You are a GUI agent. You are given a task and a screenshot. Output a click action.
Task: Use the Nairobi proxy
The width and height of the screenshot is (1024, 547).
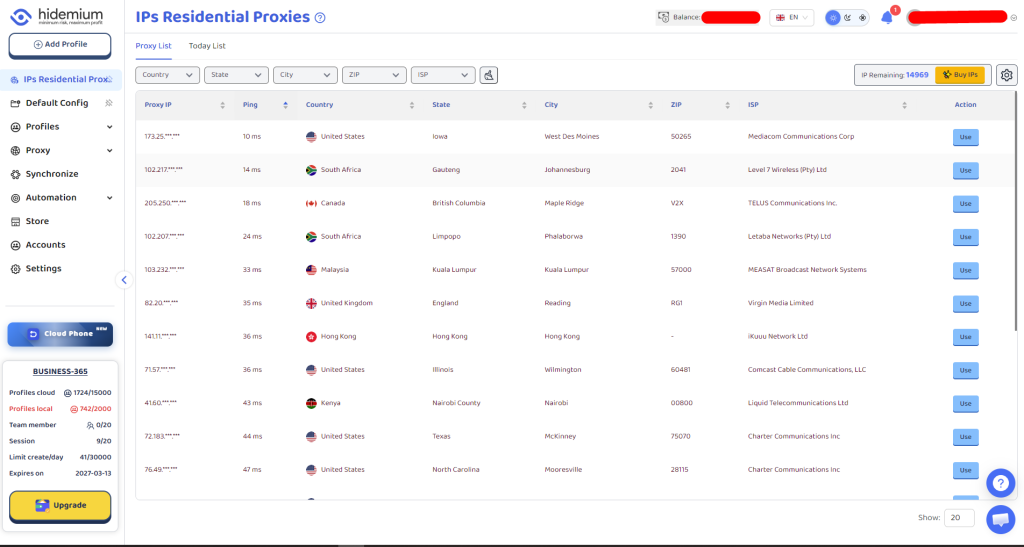tap(965, 403)
